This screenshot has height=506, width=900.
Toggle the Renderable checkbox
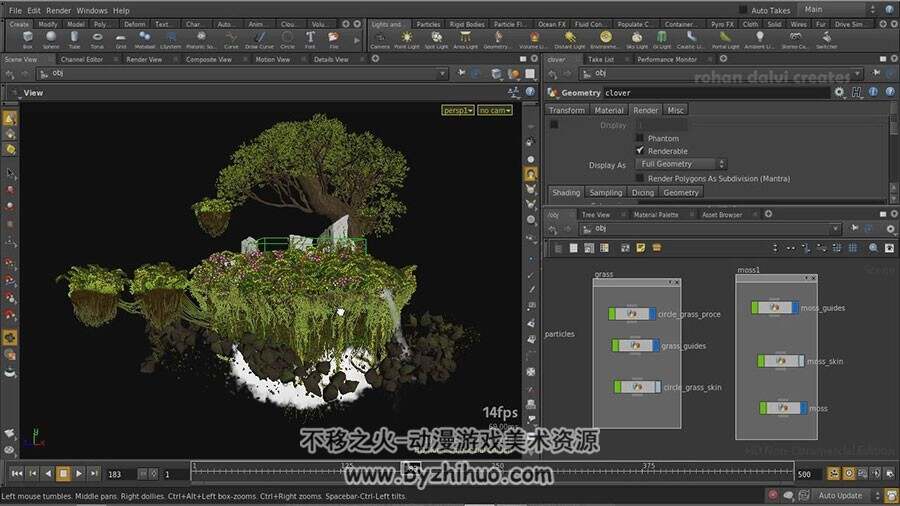click(x=639, y=151)
